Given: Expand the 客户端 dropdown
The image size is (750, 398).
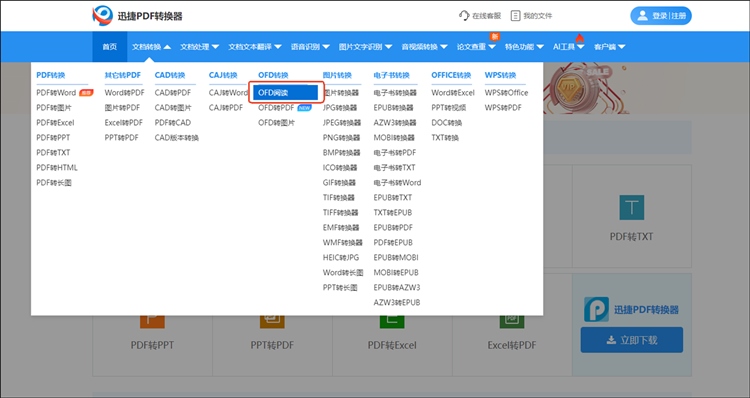Looking at the screenshot, I should coord(609,47).
